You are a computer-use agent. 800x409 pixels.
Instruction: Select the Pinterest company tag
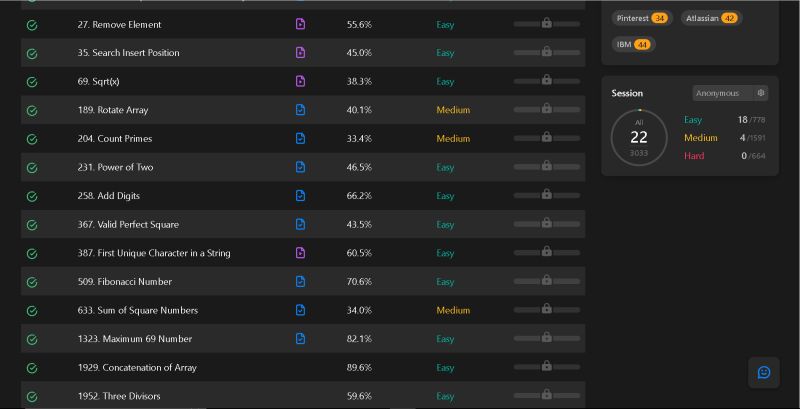(x=642, y=18)
